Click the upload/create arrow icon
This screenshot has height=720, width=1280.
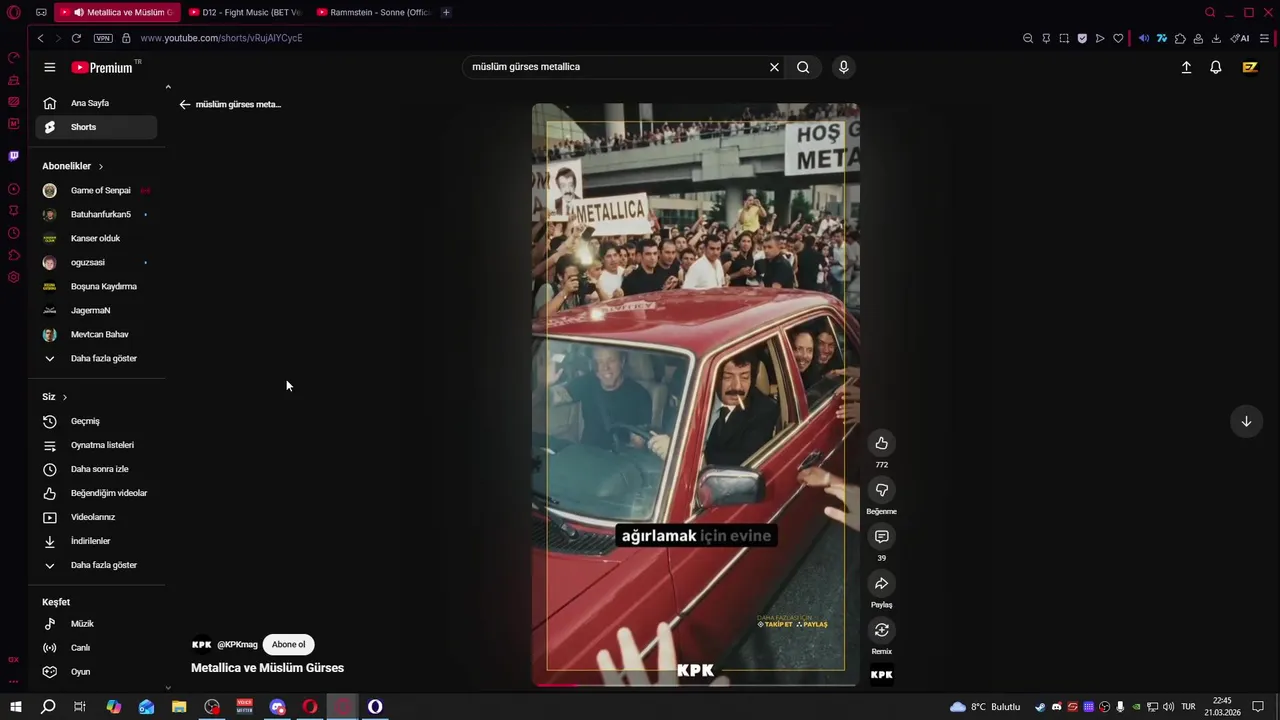[x=1186, y=67]
